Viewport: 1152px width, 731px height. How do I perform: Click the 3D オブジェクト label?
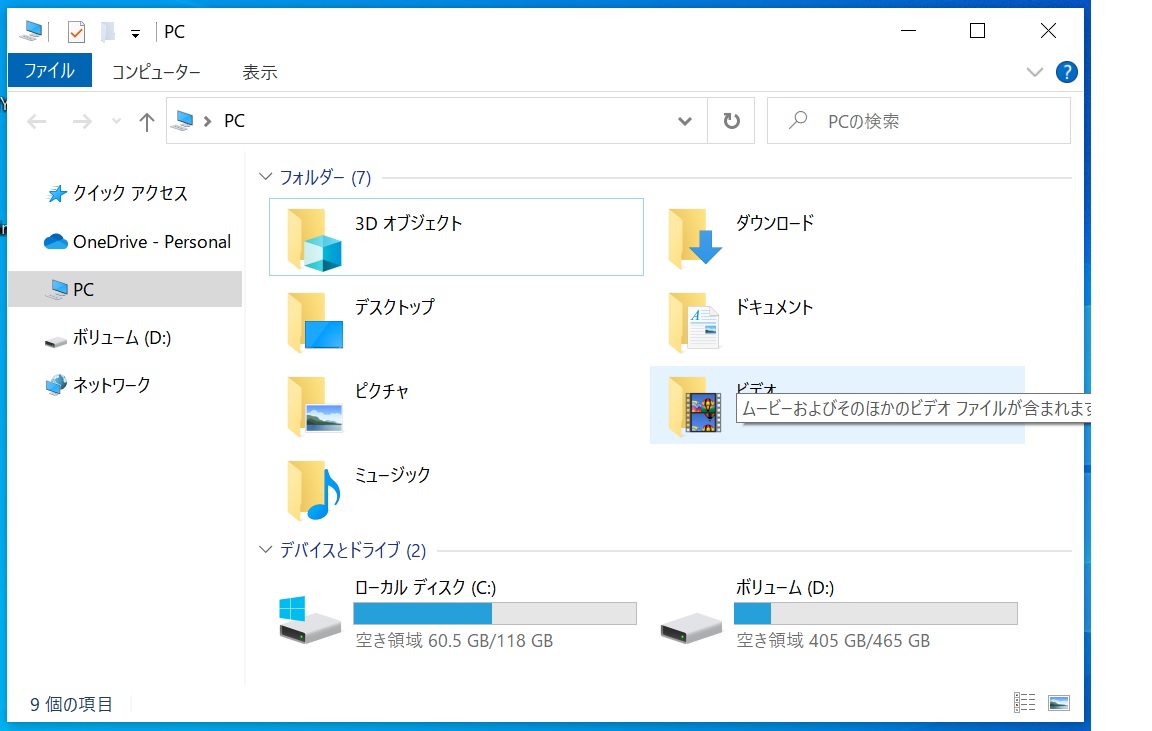408,223
